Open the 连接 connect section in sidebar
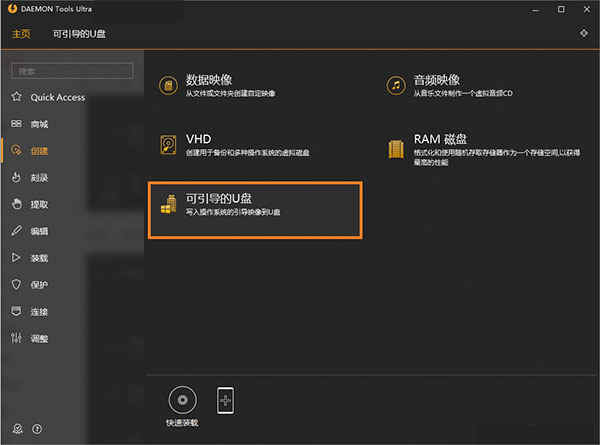 pyautogui.click(x=29, y=311)
